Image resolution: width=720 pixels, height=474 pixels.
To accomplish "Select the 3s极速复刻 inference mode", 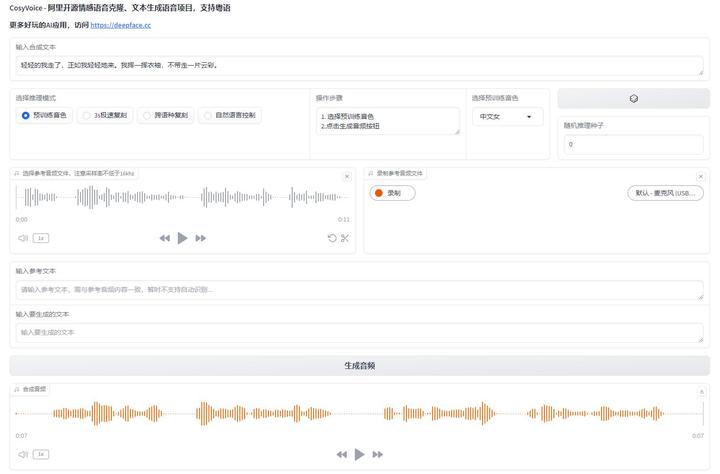I will coord(105,115).
